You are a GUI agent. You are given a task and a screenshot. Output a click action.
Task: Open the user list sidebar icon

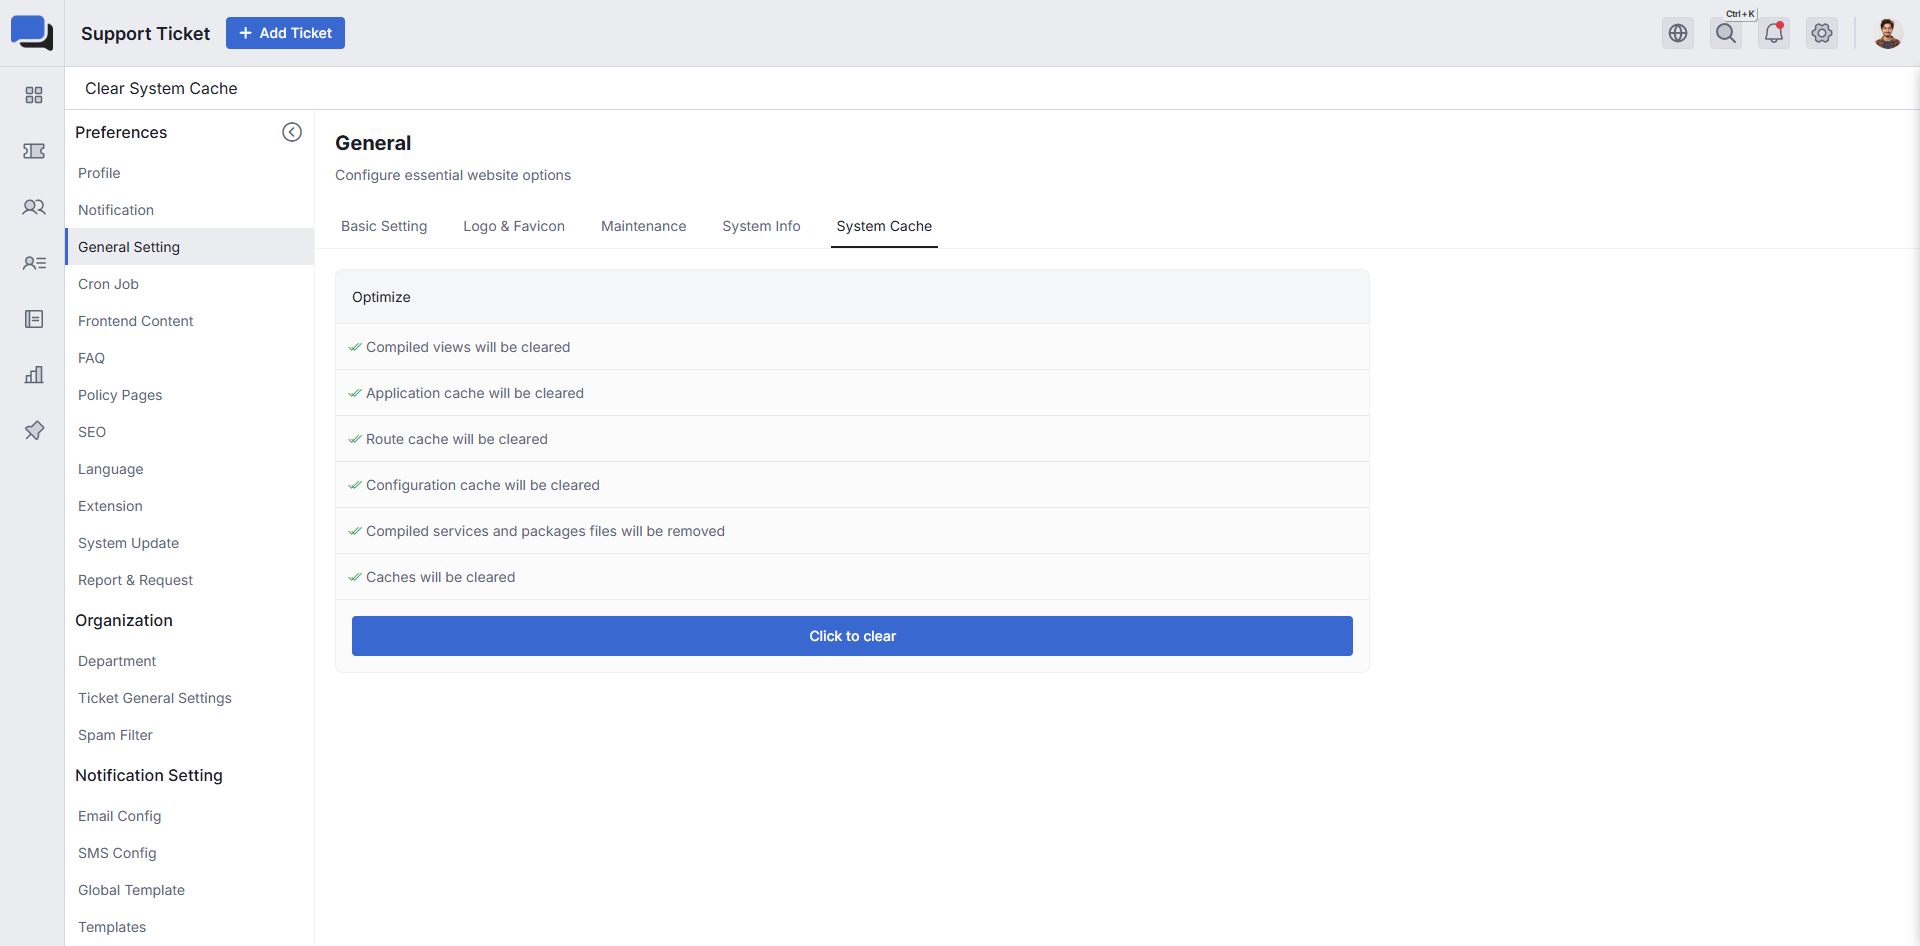click(34, 263)
